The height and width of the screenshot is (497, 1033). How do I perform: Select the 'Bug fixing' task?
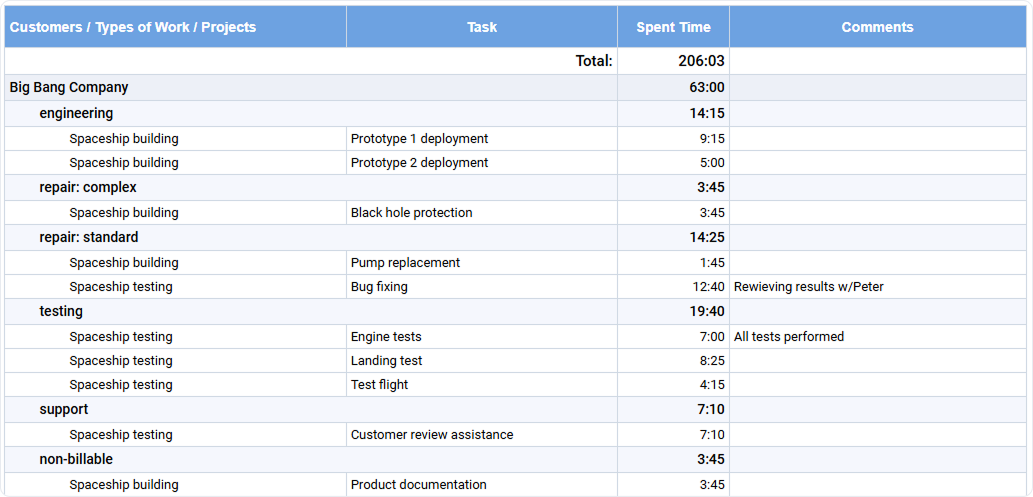[x=379, y=287]
